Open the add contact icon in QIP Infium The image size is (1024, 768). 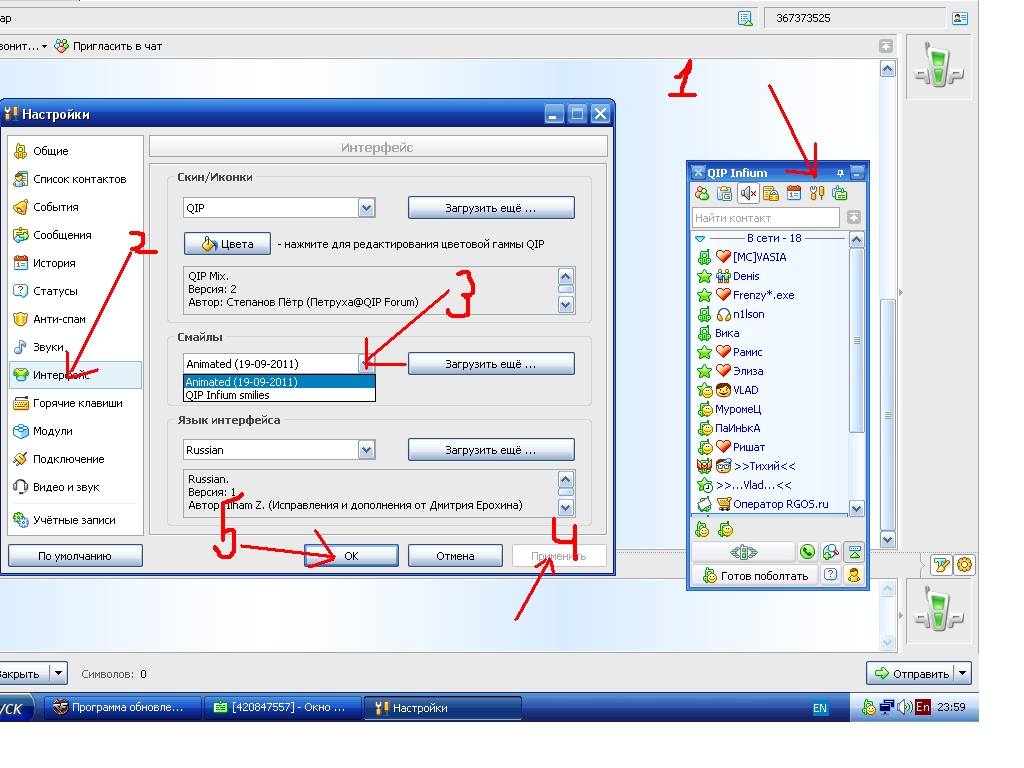702,193
